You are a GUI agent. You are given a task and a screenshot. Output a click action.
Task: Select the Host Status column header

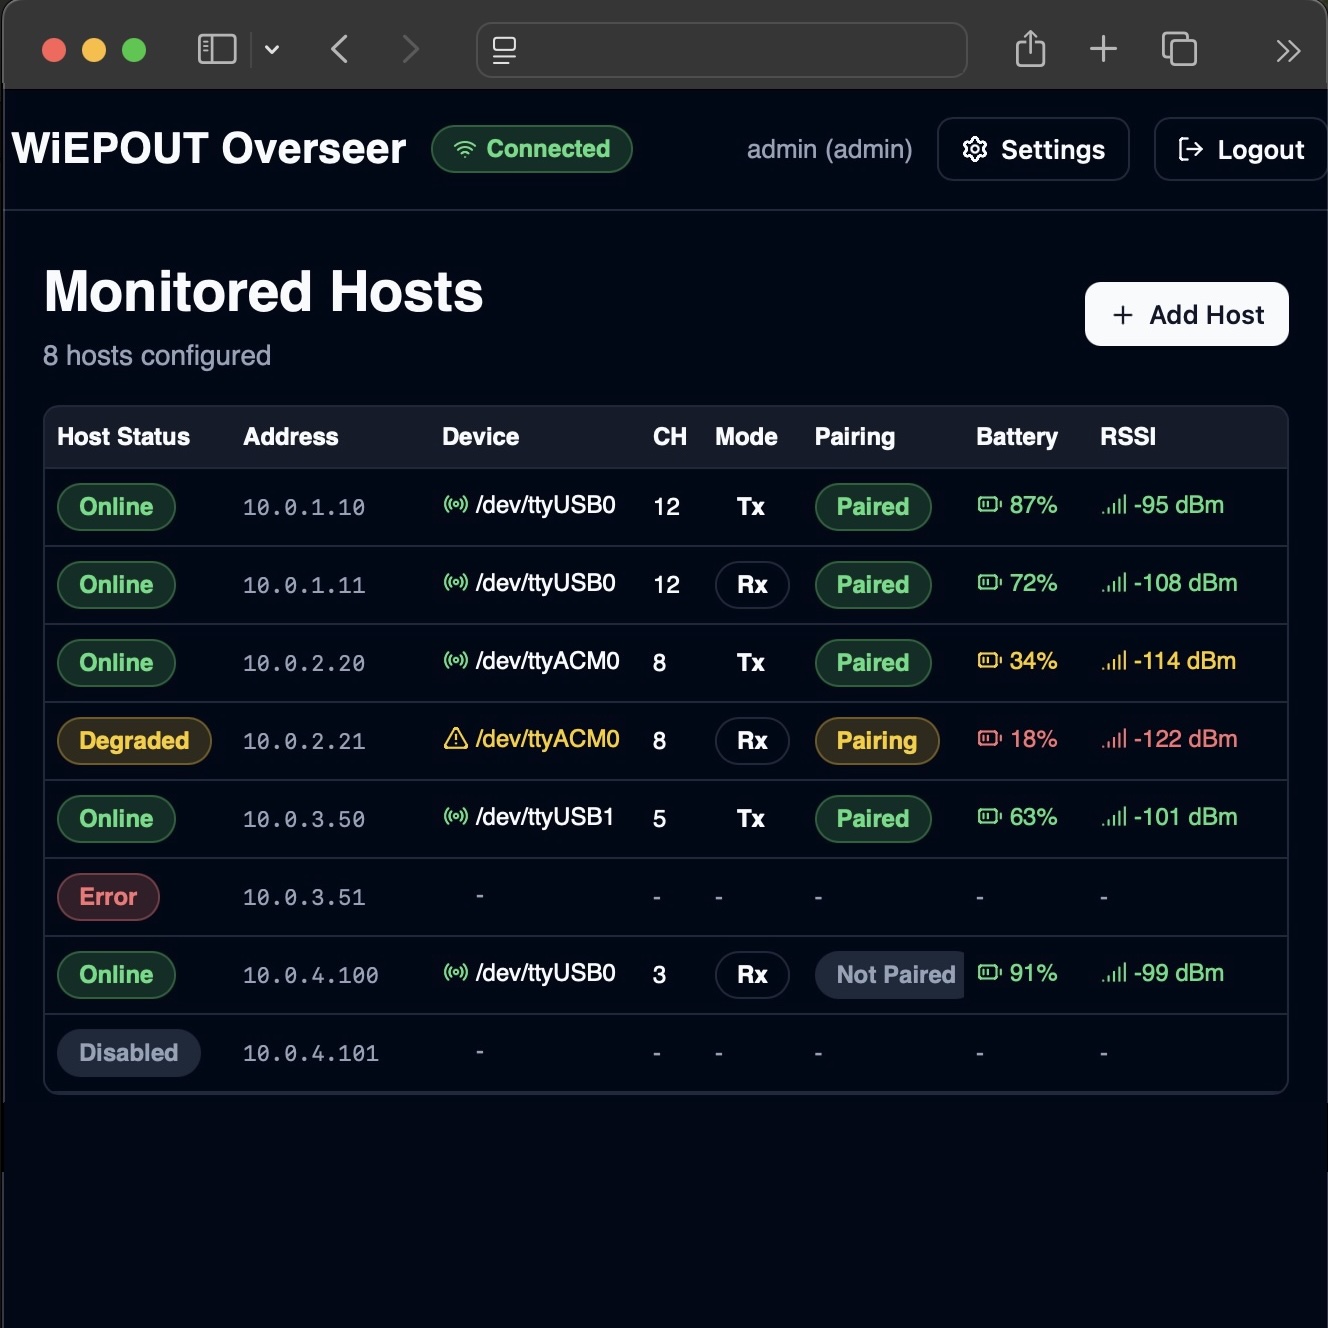tap(123, 437)
